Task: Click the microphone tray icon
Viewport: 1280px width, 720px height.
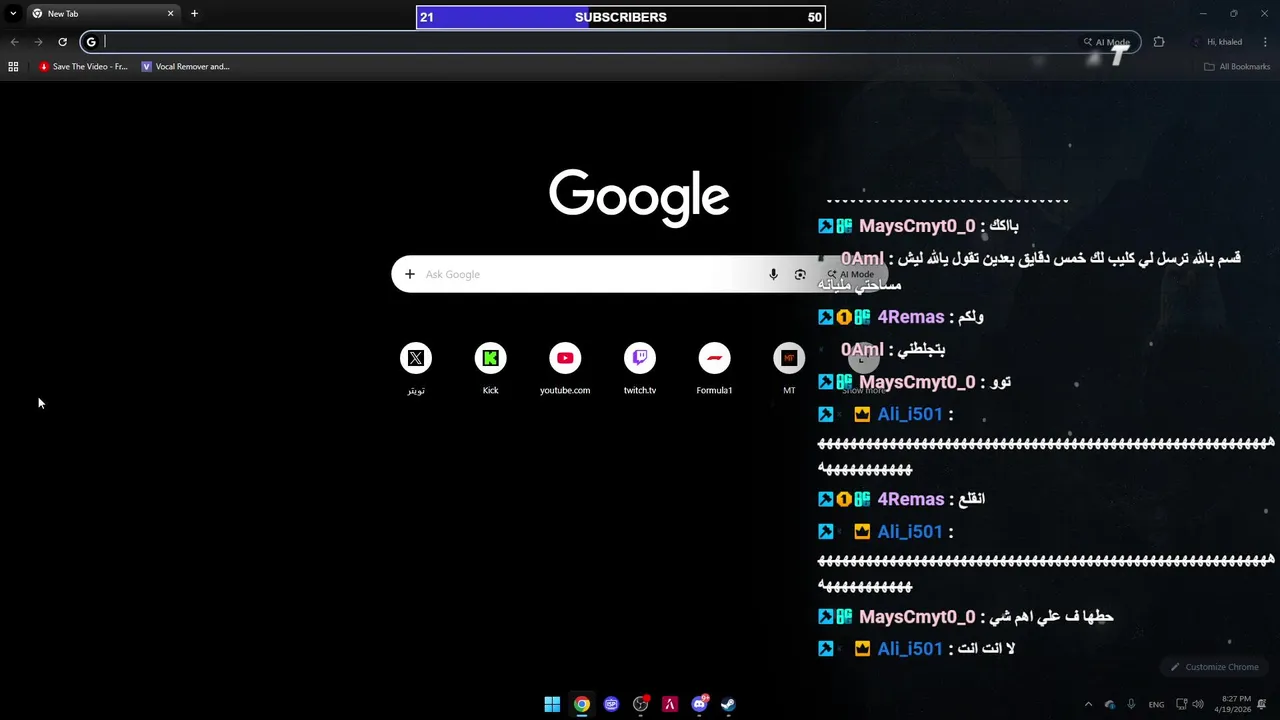Action: click(1131, 704)
